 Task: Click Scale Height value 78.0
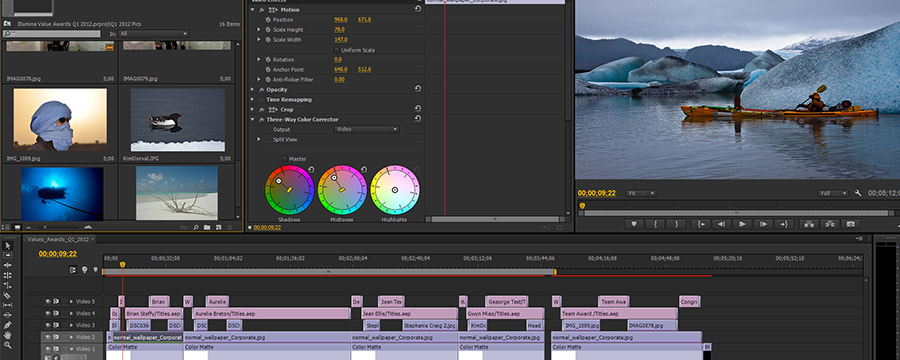click(x=339, y=29)
